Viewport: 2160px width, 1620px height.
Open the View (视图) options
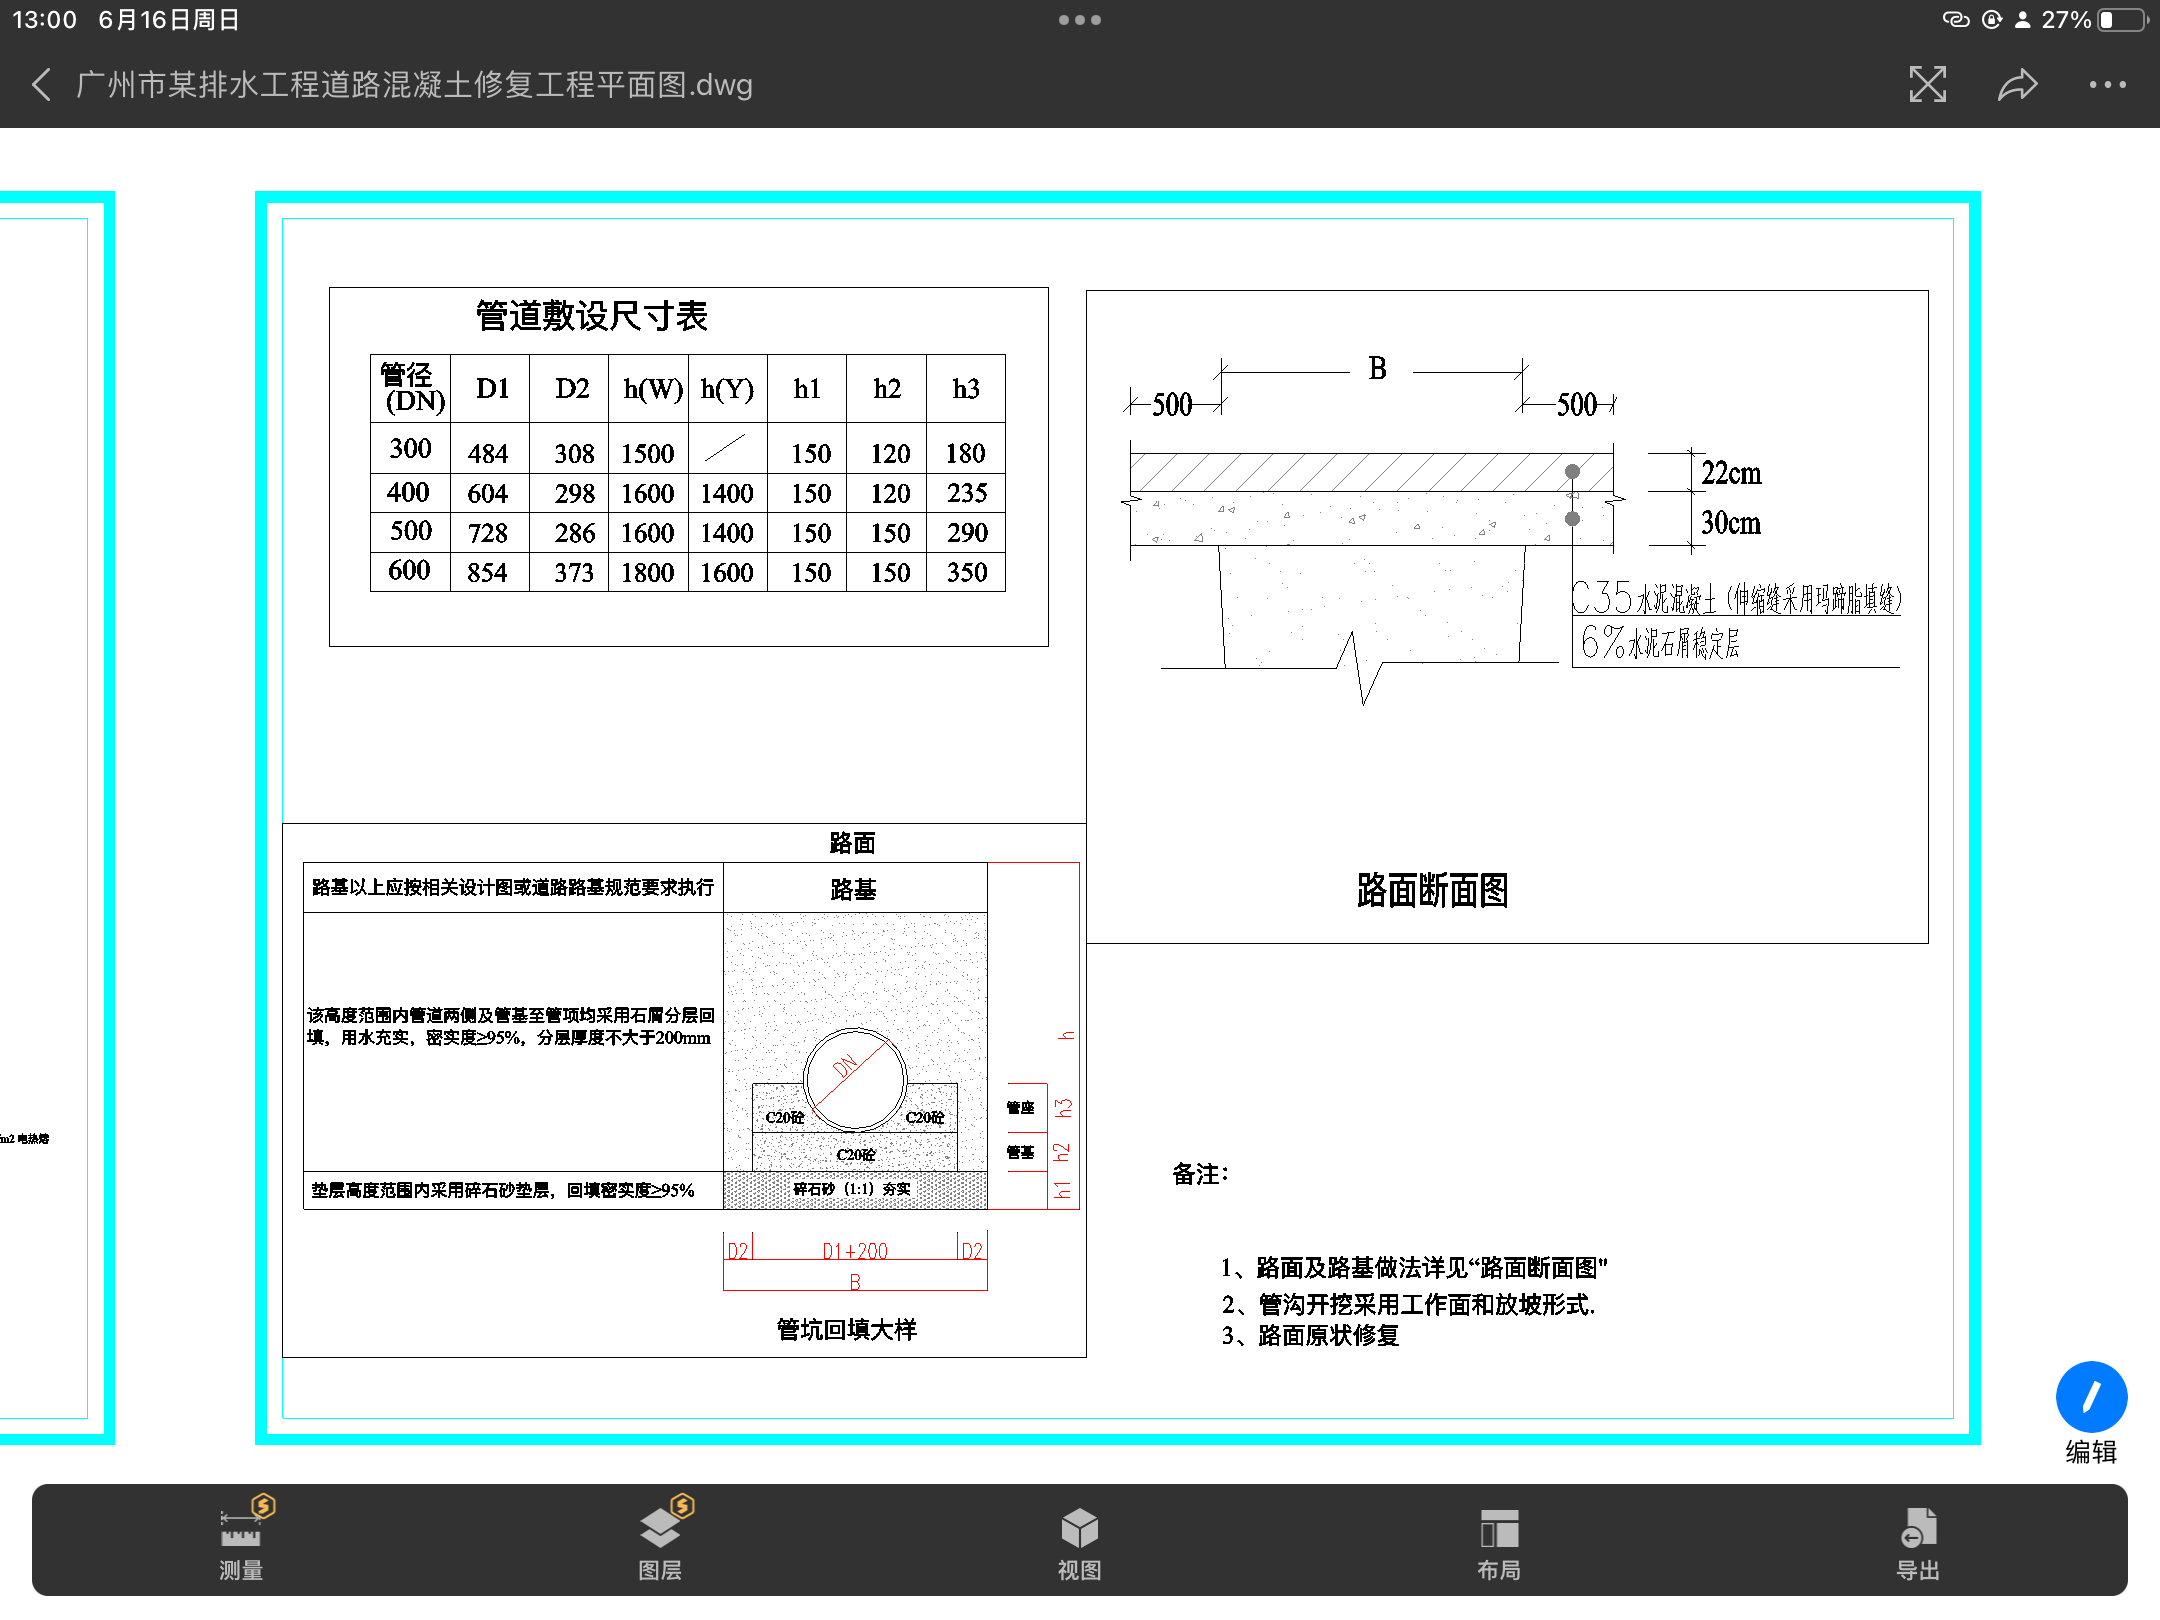(x=1080, y=1544)
